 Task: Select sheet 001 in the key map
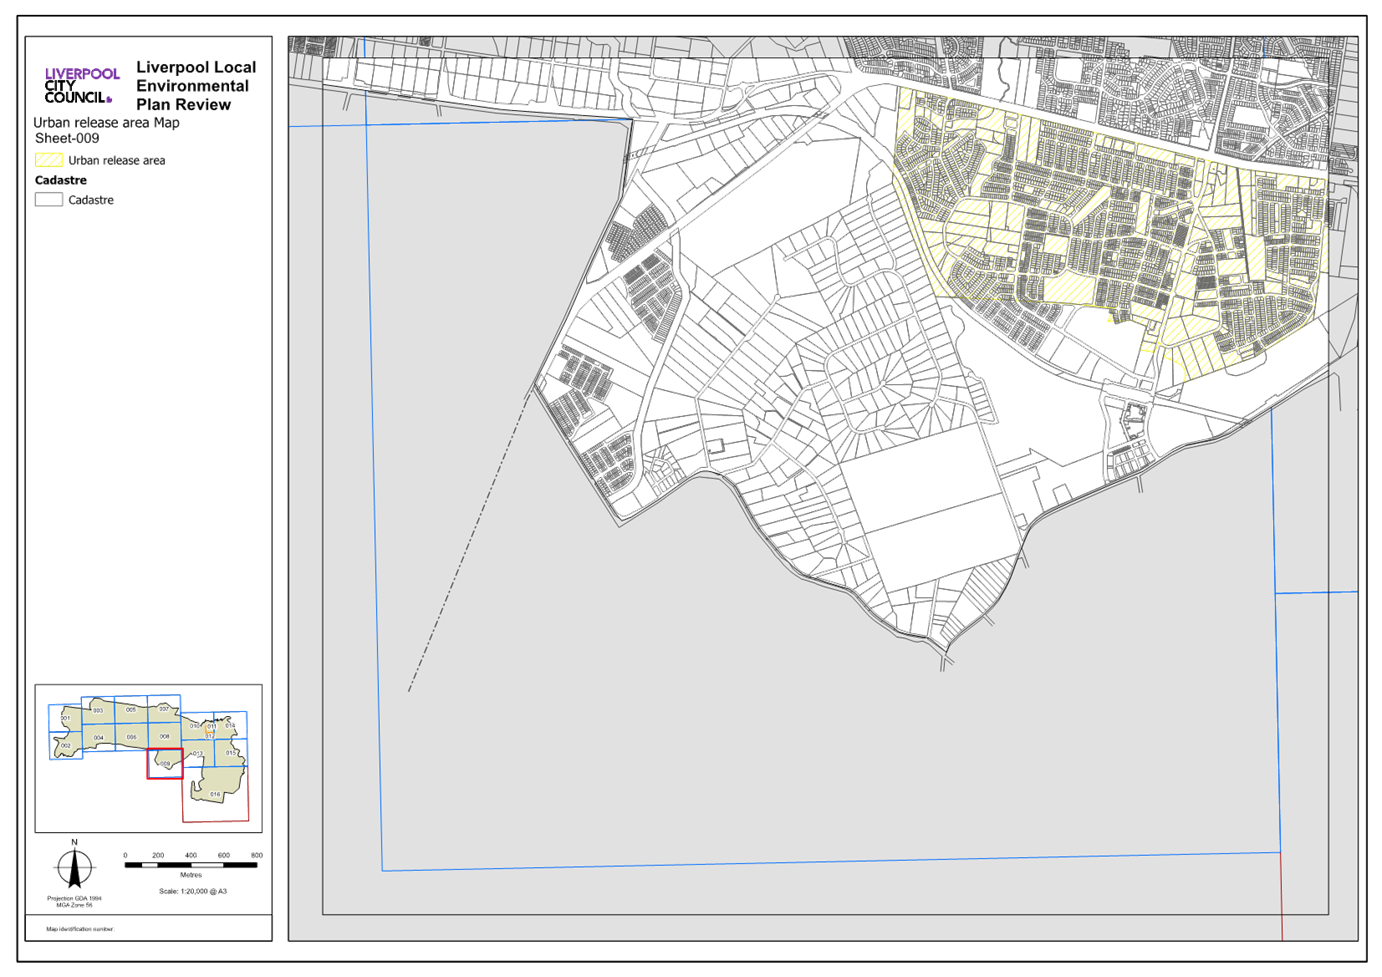click(65, 718)
